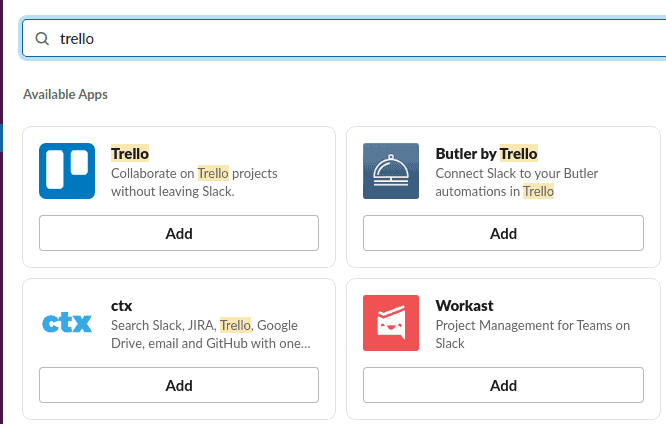Click the search magnifier icon
Viewport: 666px width, 424px height.
click(x=42, y=39)
